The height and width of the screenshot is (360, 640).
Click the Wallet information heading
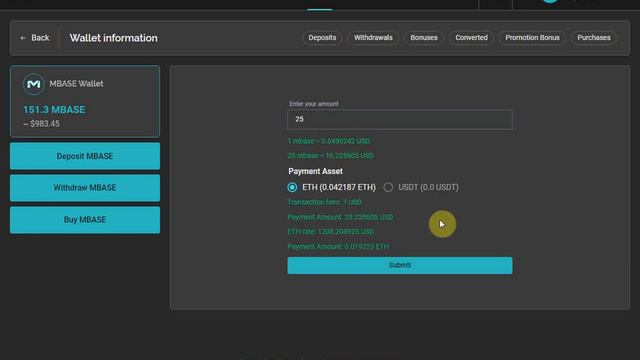(113, 38)
